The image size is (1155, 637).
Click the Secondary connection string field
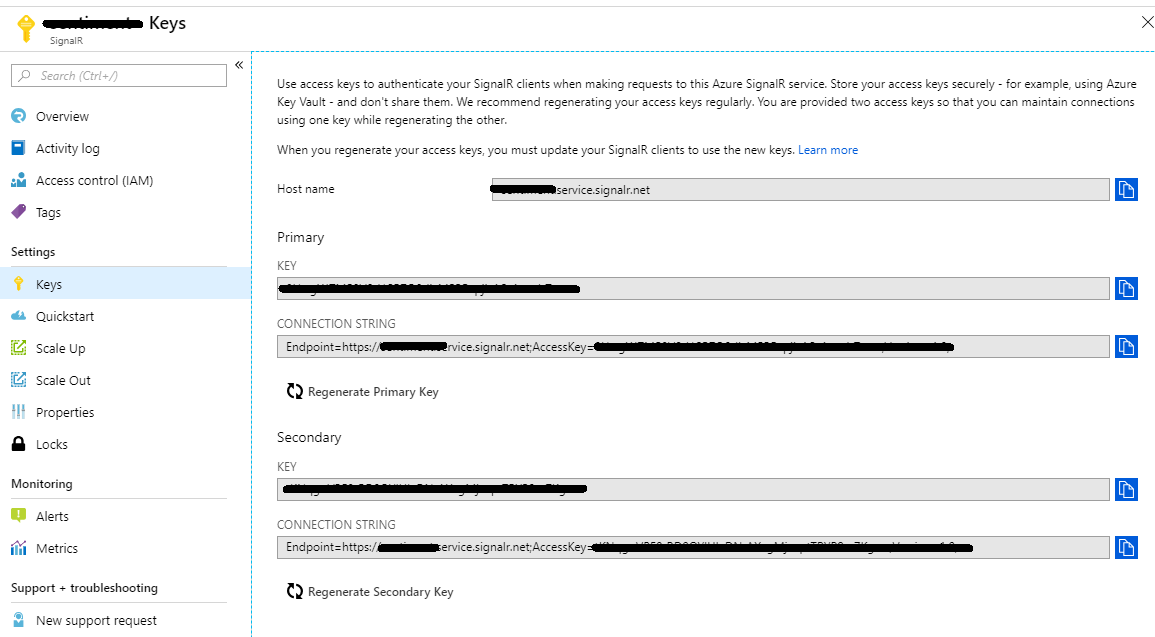coord(693,547)
